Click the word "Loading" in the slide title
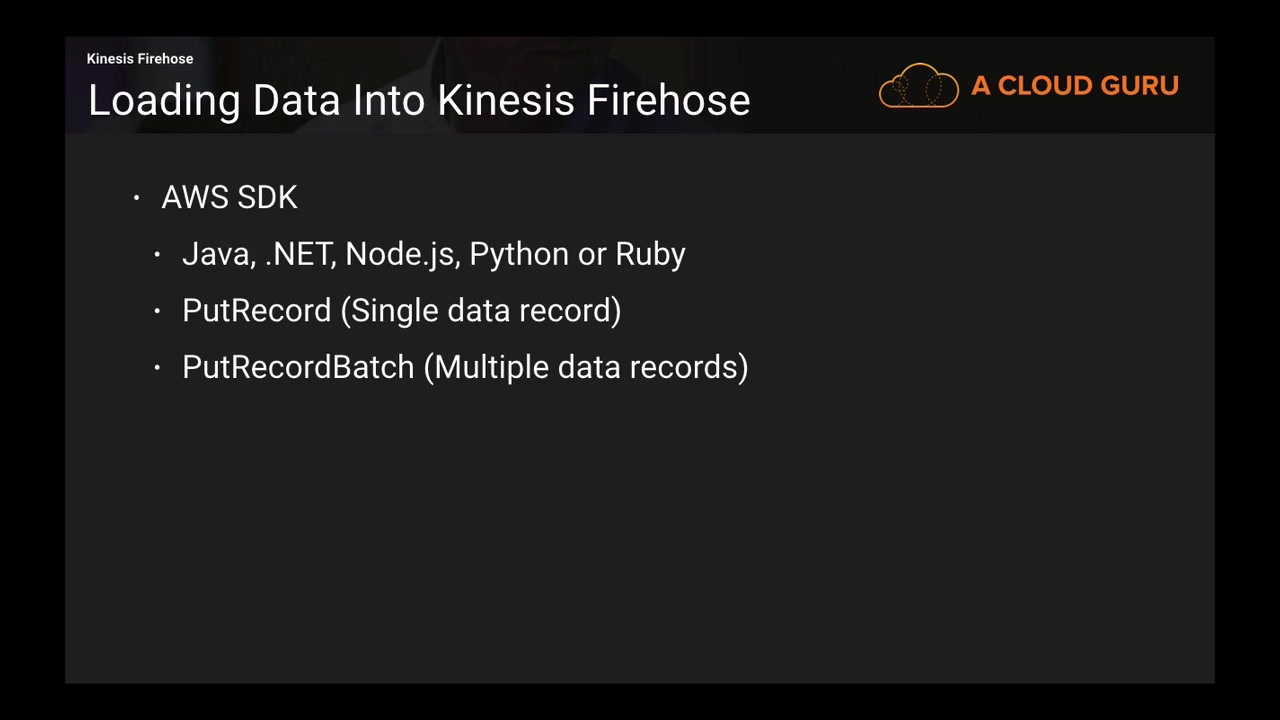The image size is (1280, 720). tap(164, 101)
